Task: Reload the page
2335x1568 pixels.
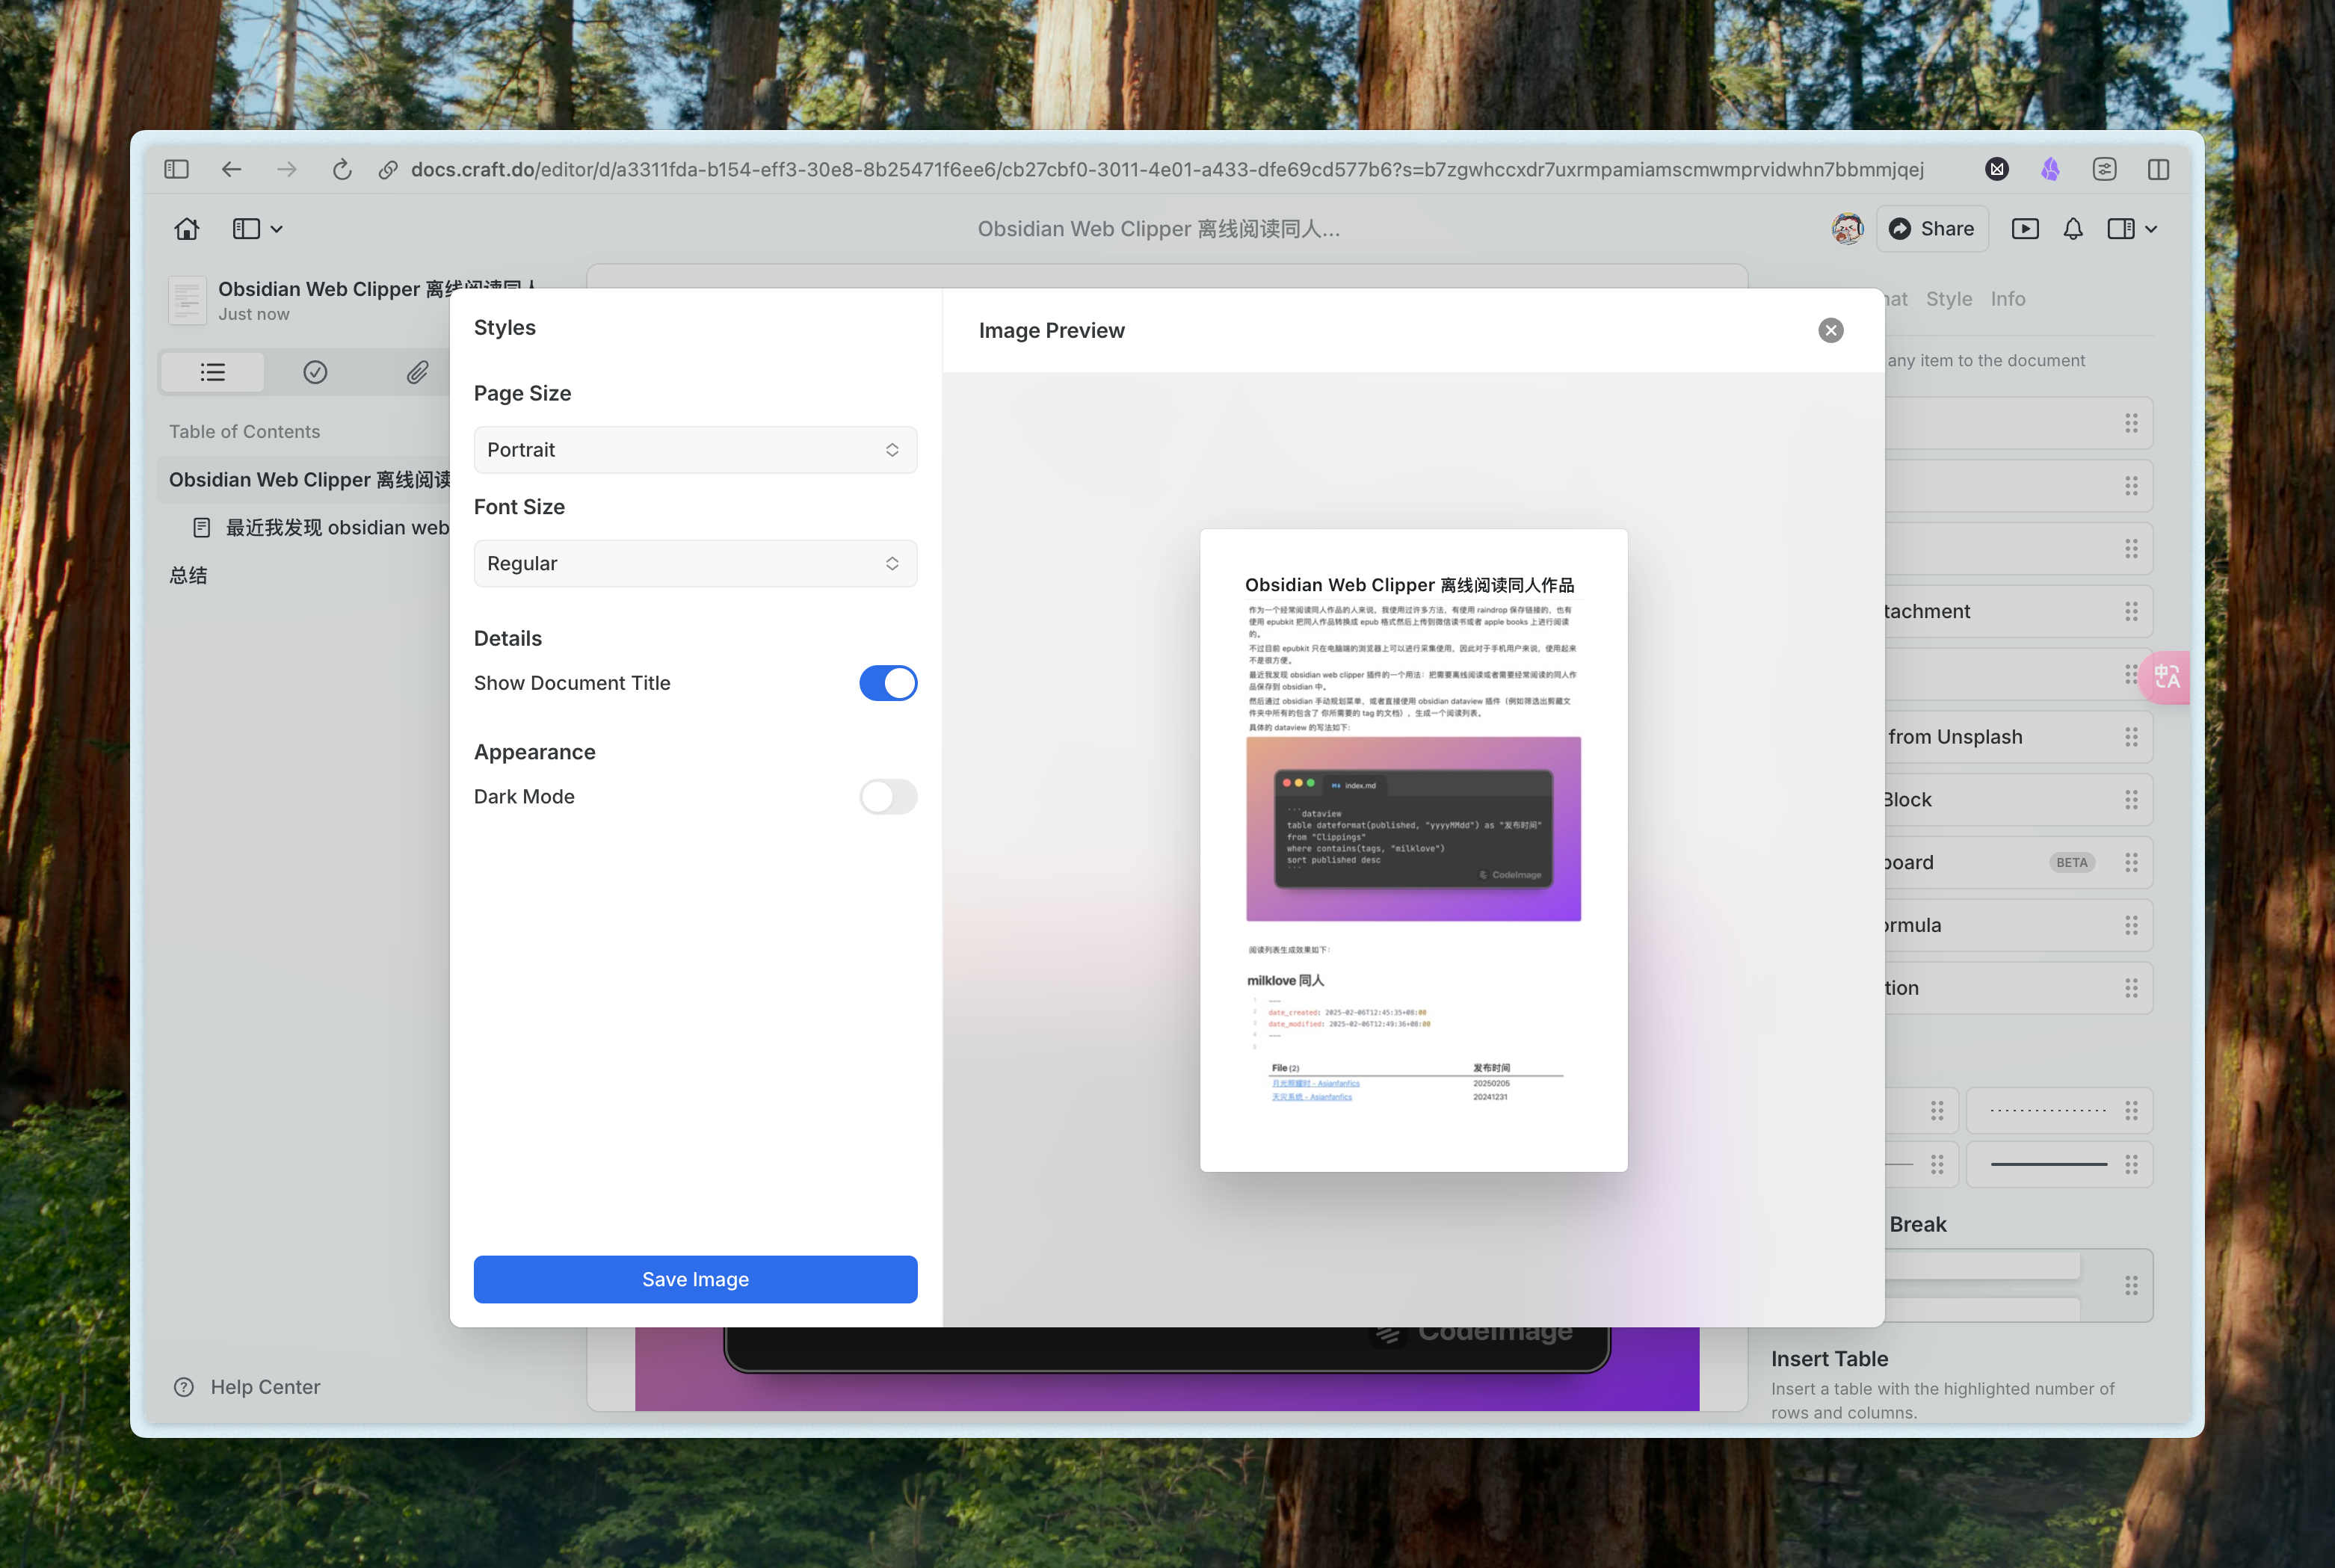Action: tap(342, 169)
